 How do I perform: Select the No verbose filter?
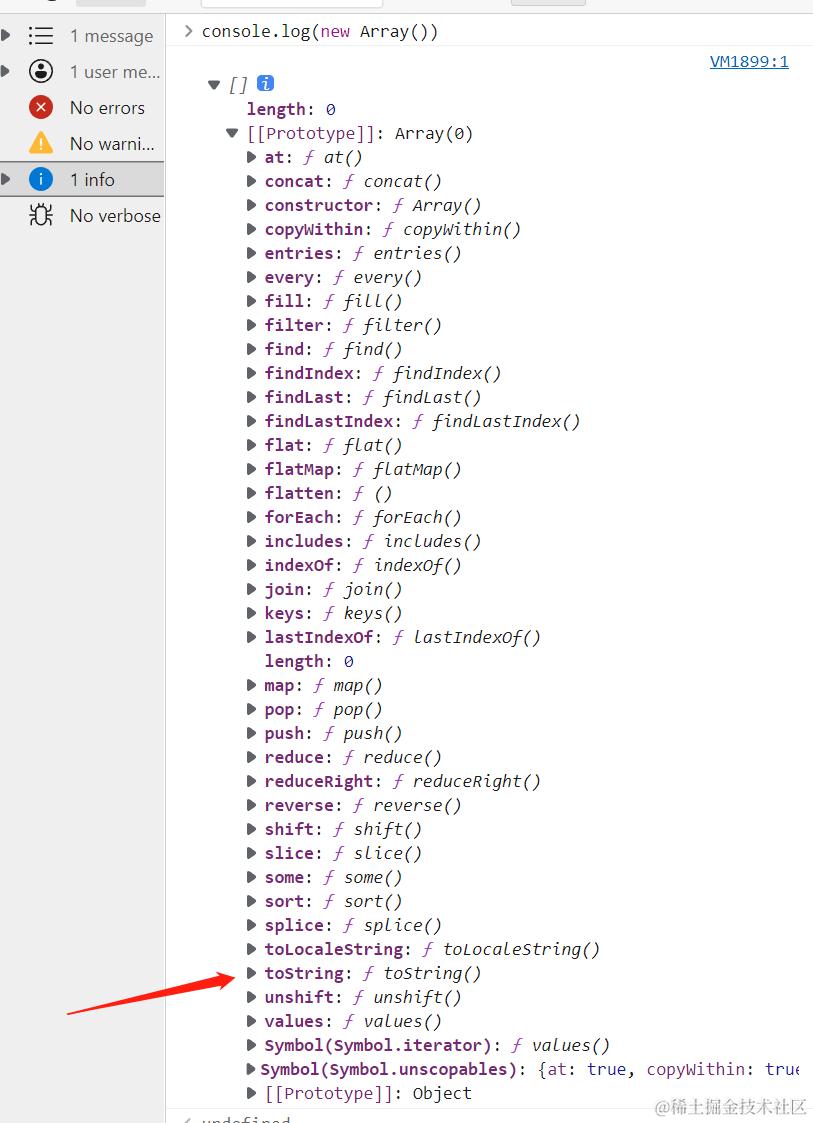113,215
